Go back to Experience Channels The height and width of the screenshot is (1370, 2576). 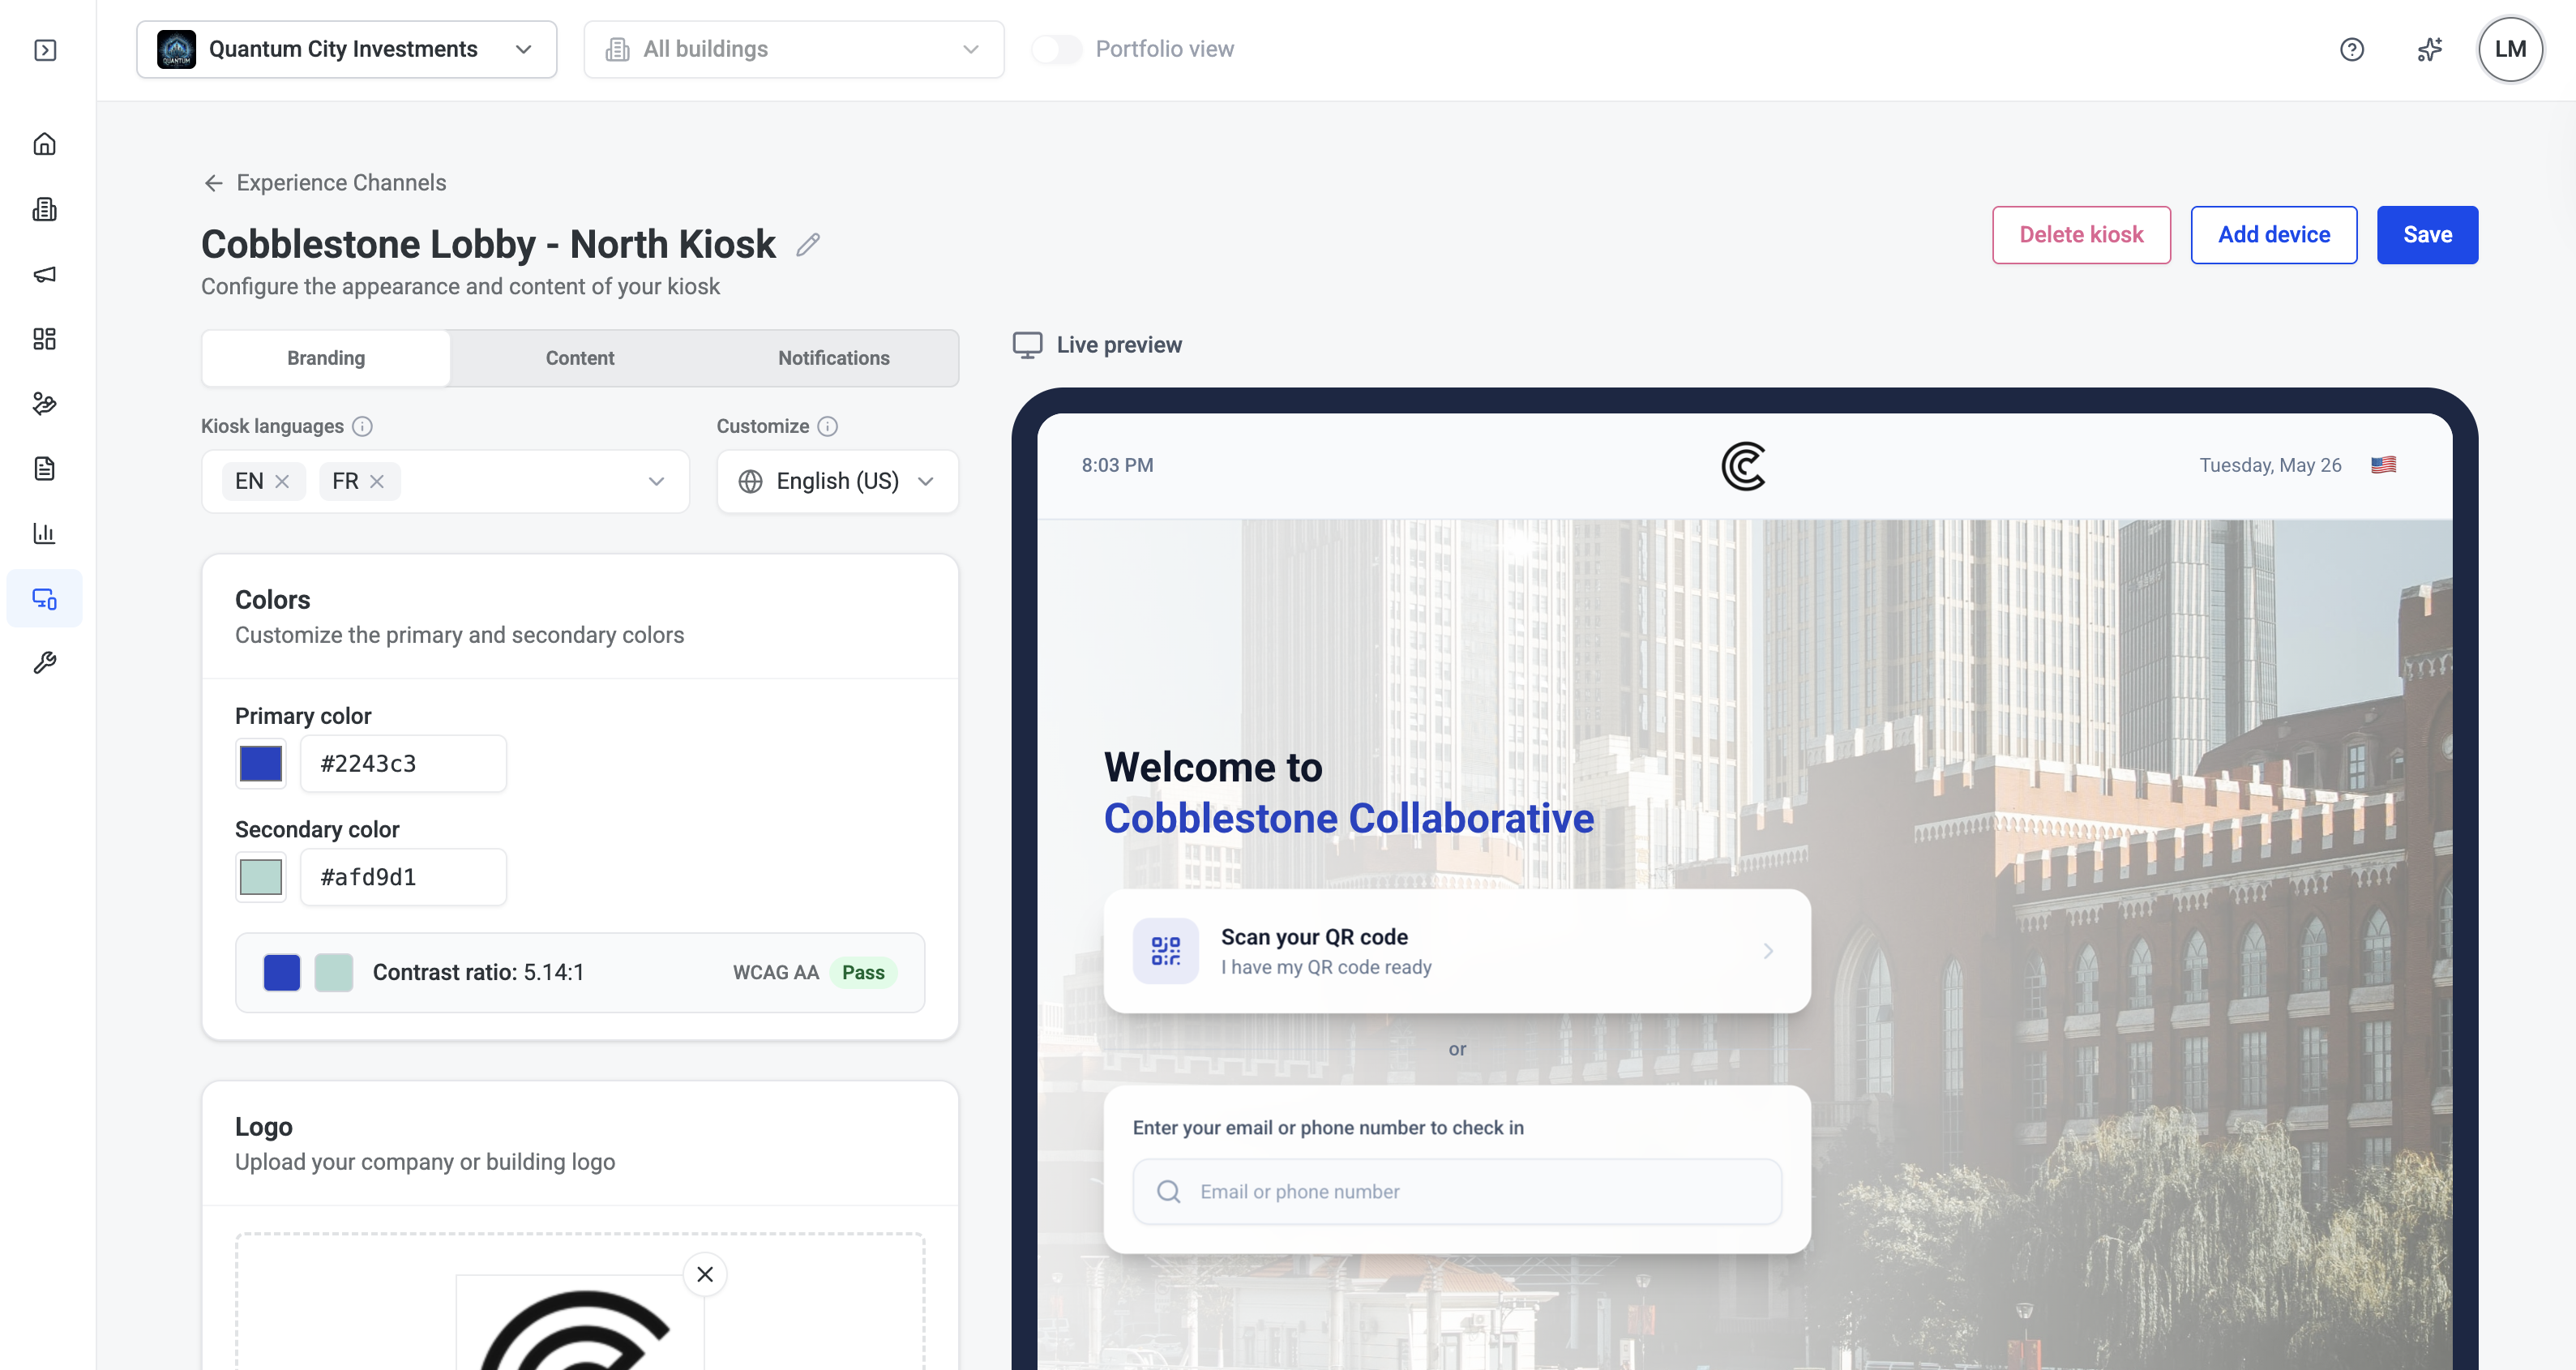325,183
